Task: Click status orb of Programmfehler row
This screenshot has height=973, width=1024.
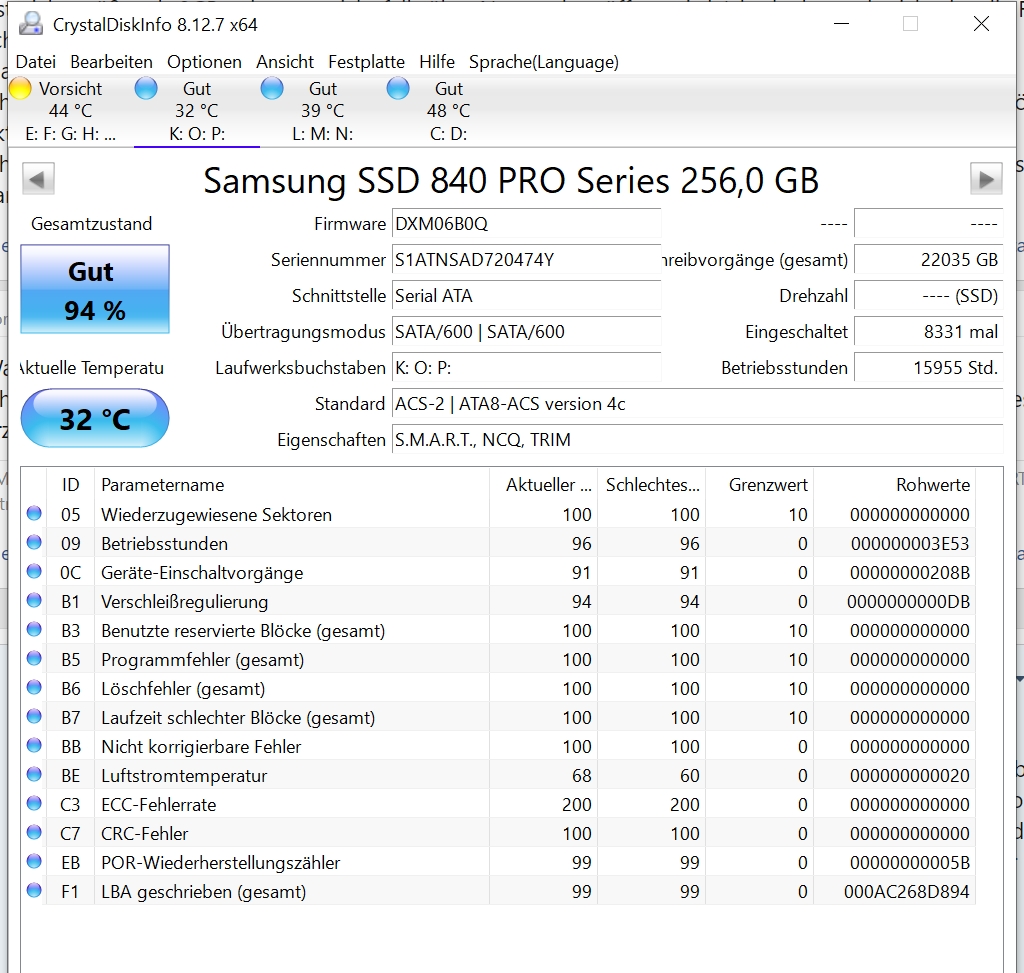Action: (x=34, y=659)
